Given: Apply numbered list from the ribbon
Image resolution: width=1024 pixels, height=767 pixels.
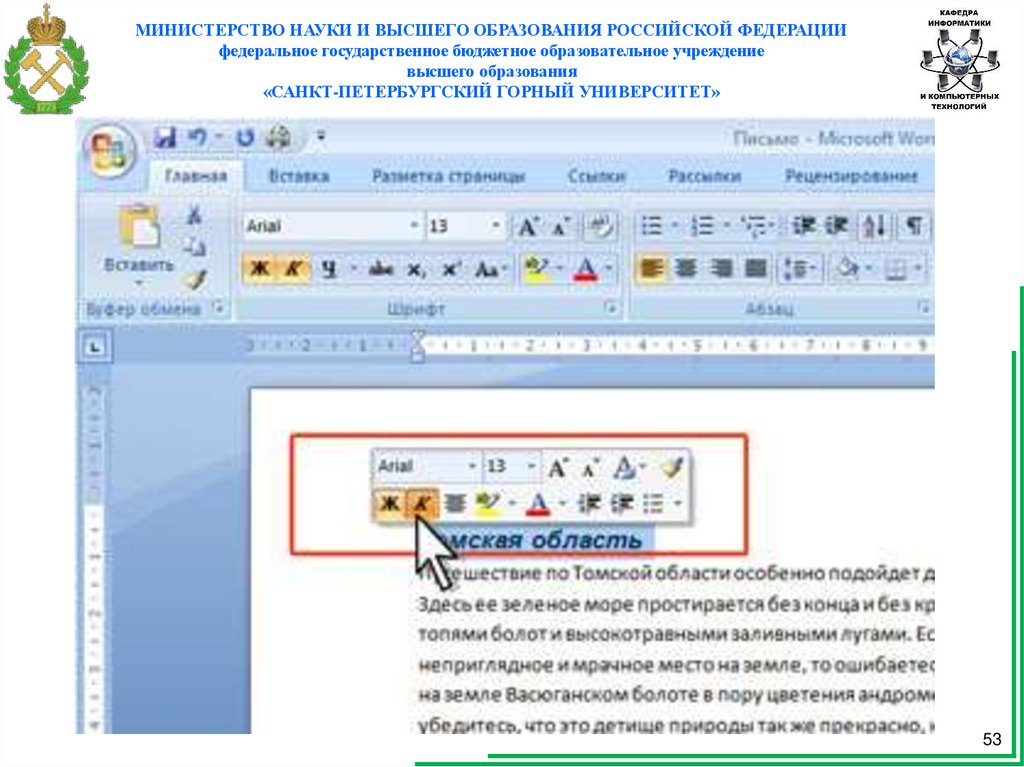Looking at the screenshot, I should pos(703,227).
